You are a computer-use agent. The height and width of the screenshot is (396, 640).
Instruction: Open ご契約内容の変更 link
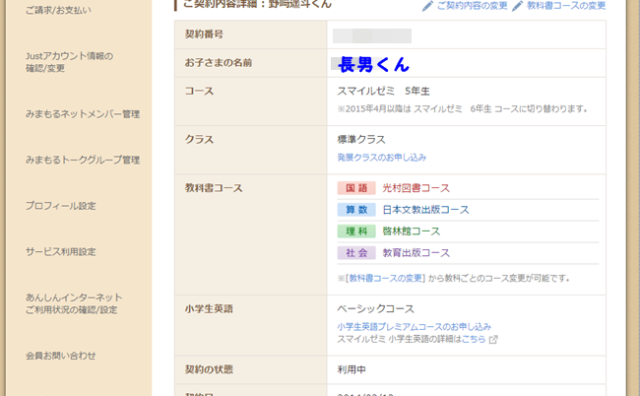(472, 6)
